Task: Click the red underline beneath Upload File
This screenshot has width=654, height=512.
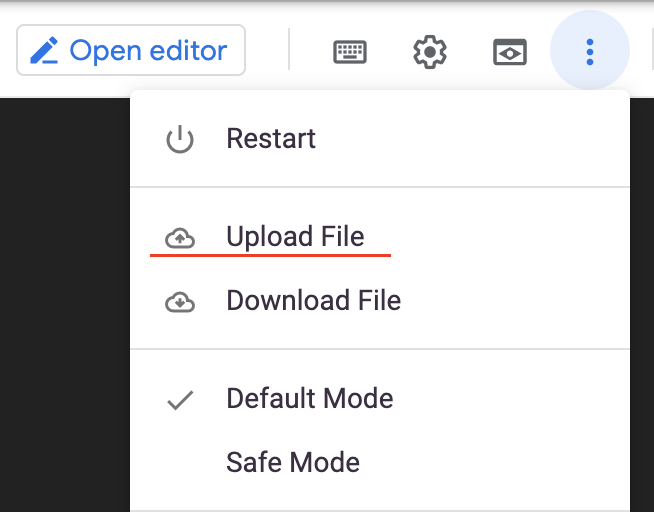Action: click(270, 256)
